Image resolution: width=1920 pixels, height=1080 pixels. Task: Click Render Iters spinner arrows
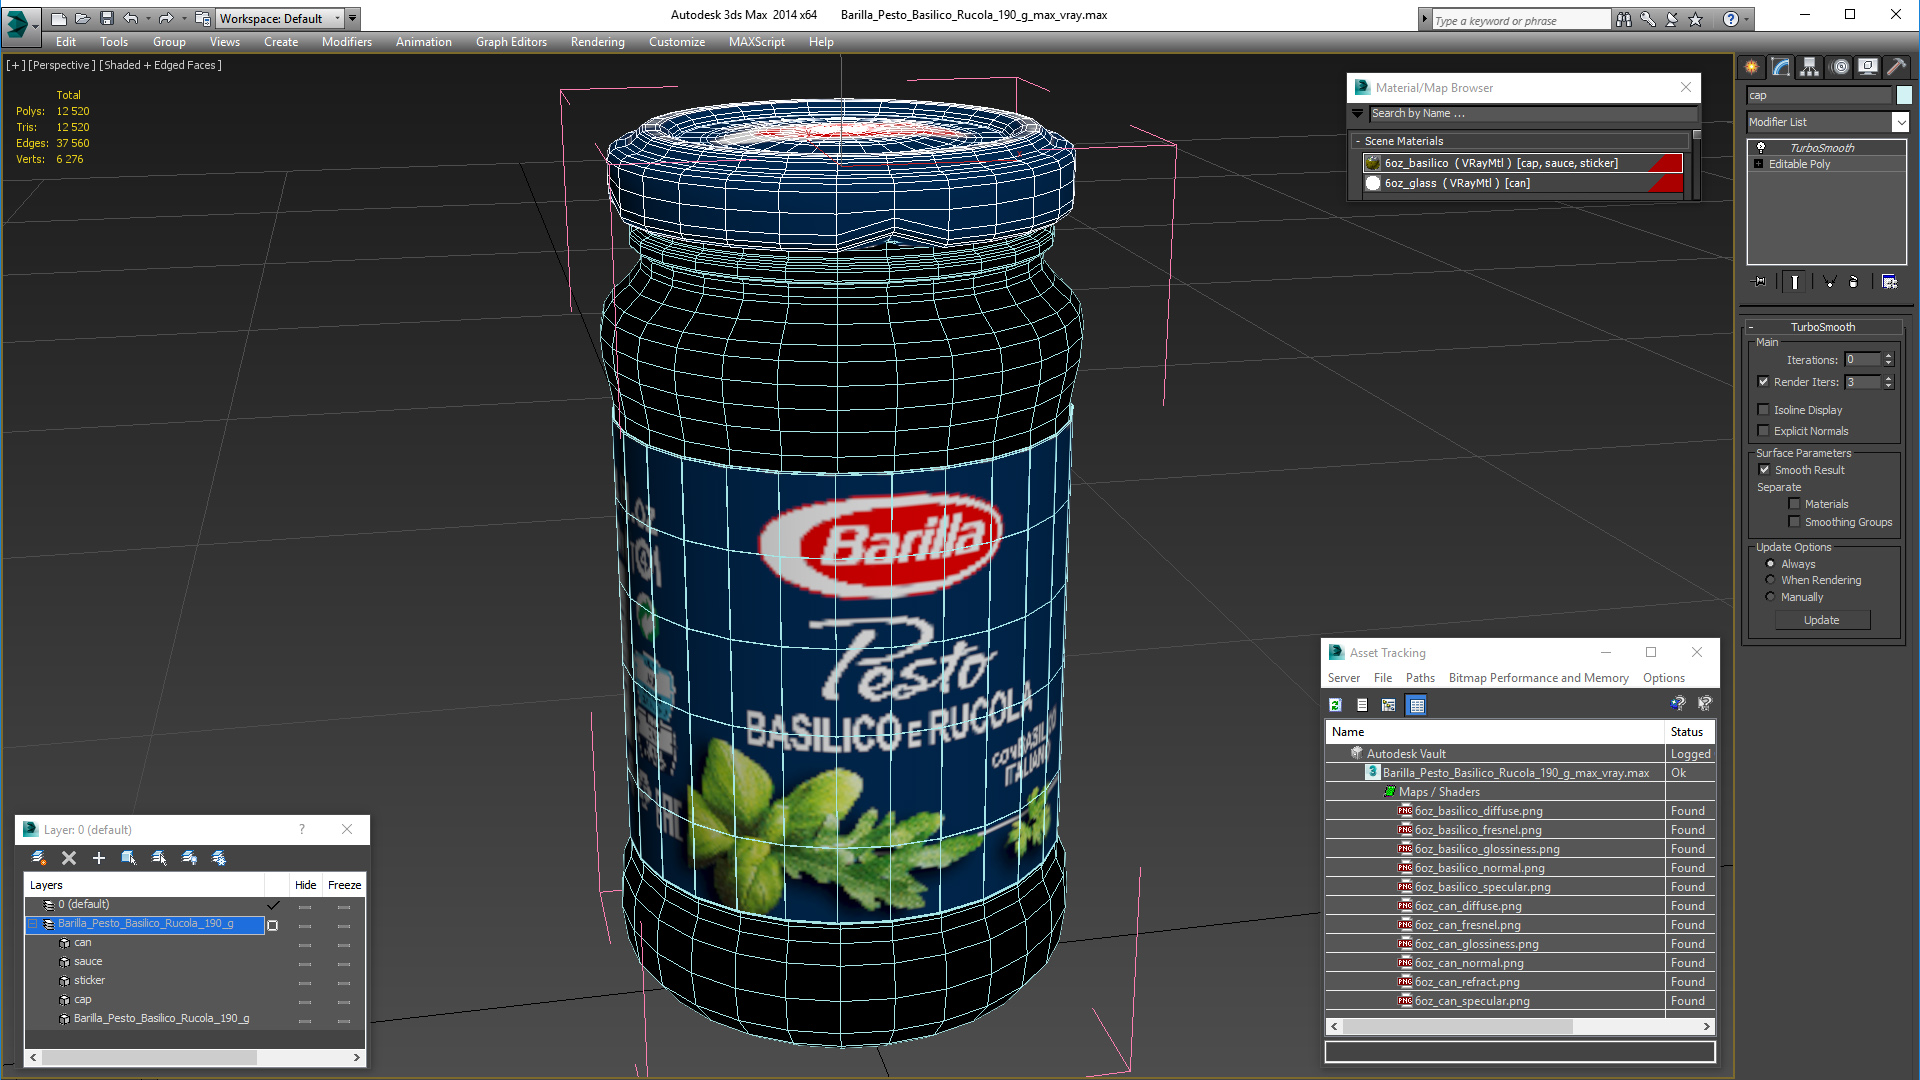pyautogui.click(x=1888, y=382)
